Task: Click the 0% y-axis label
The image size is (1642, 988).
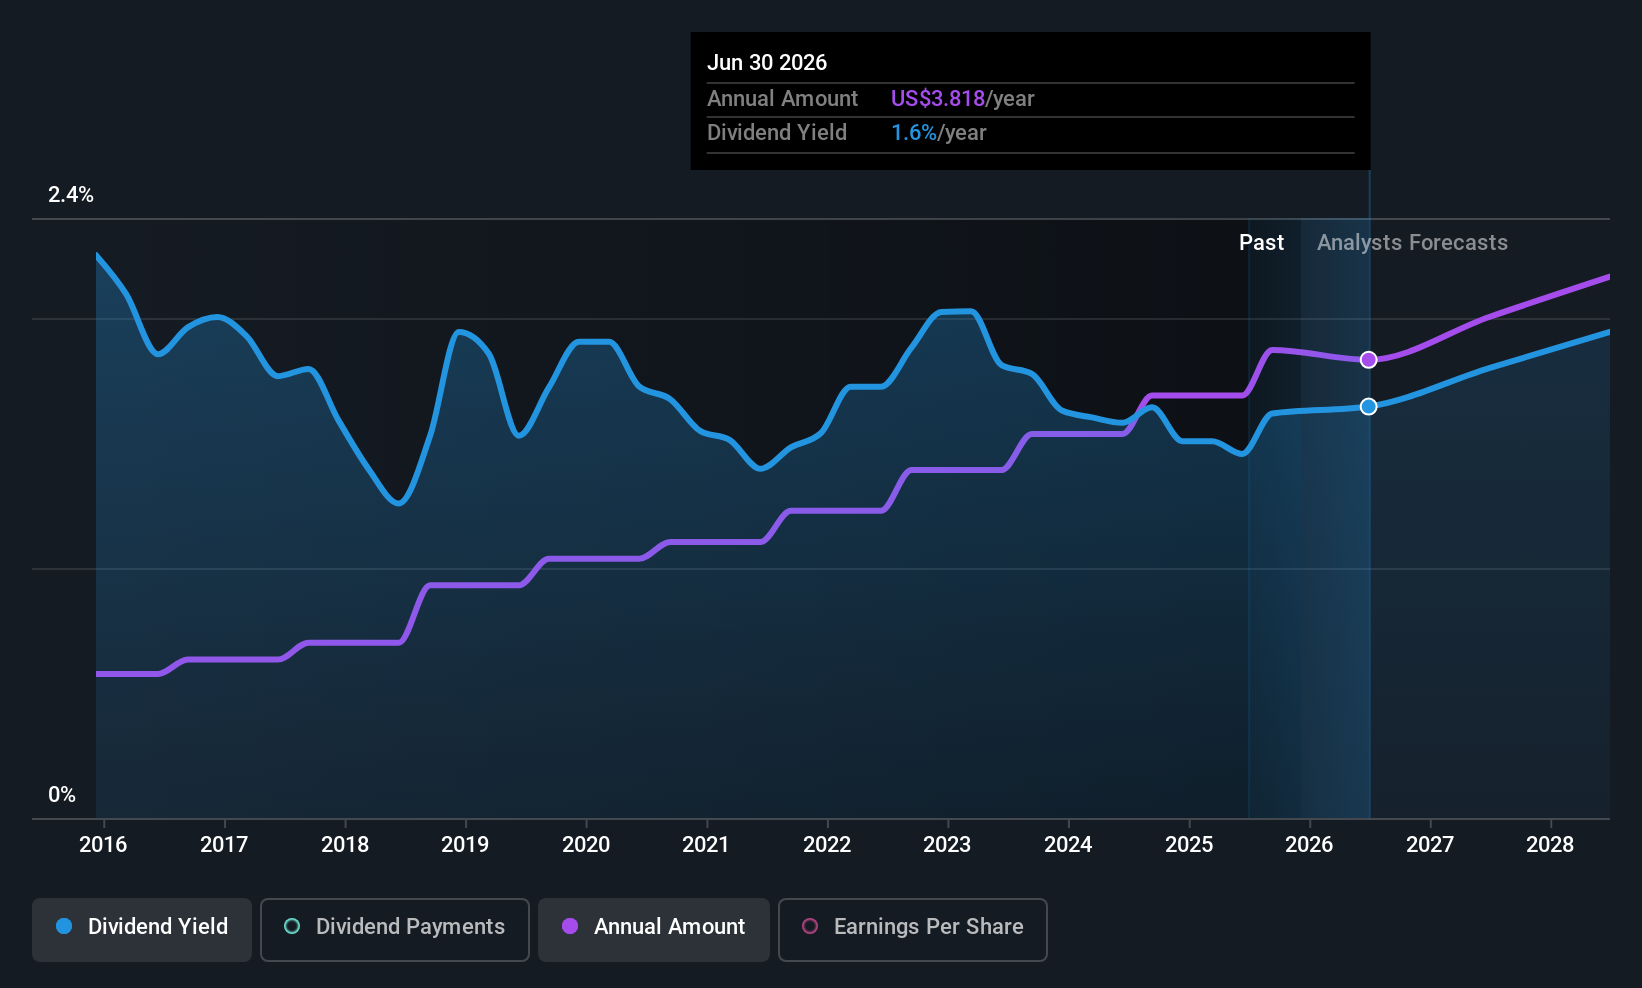Action: 62,795
